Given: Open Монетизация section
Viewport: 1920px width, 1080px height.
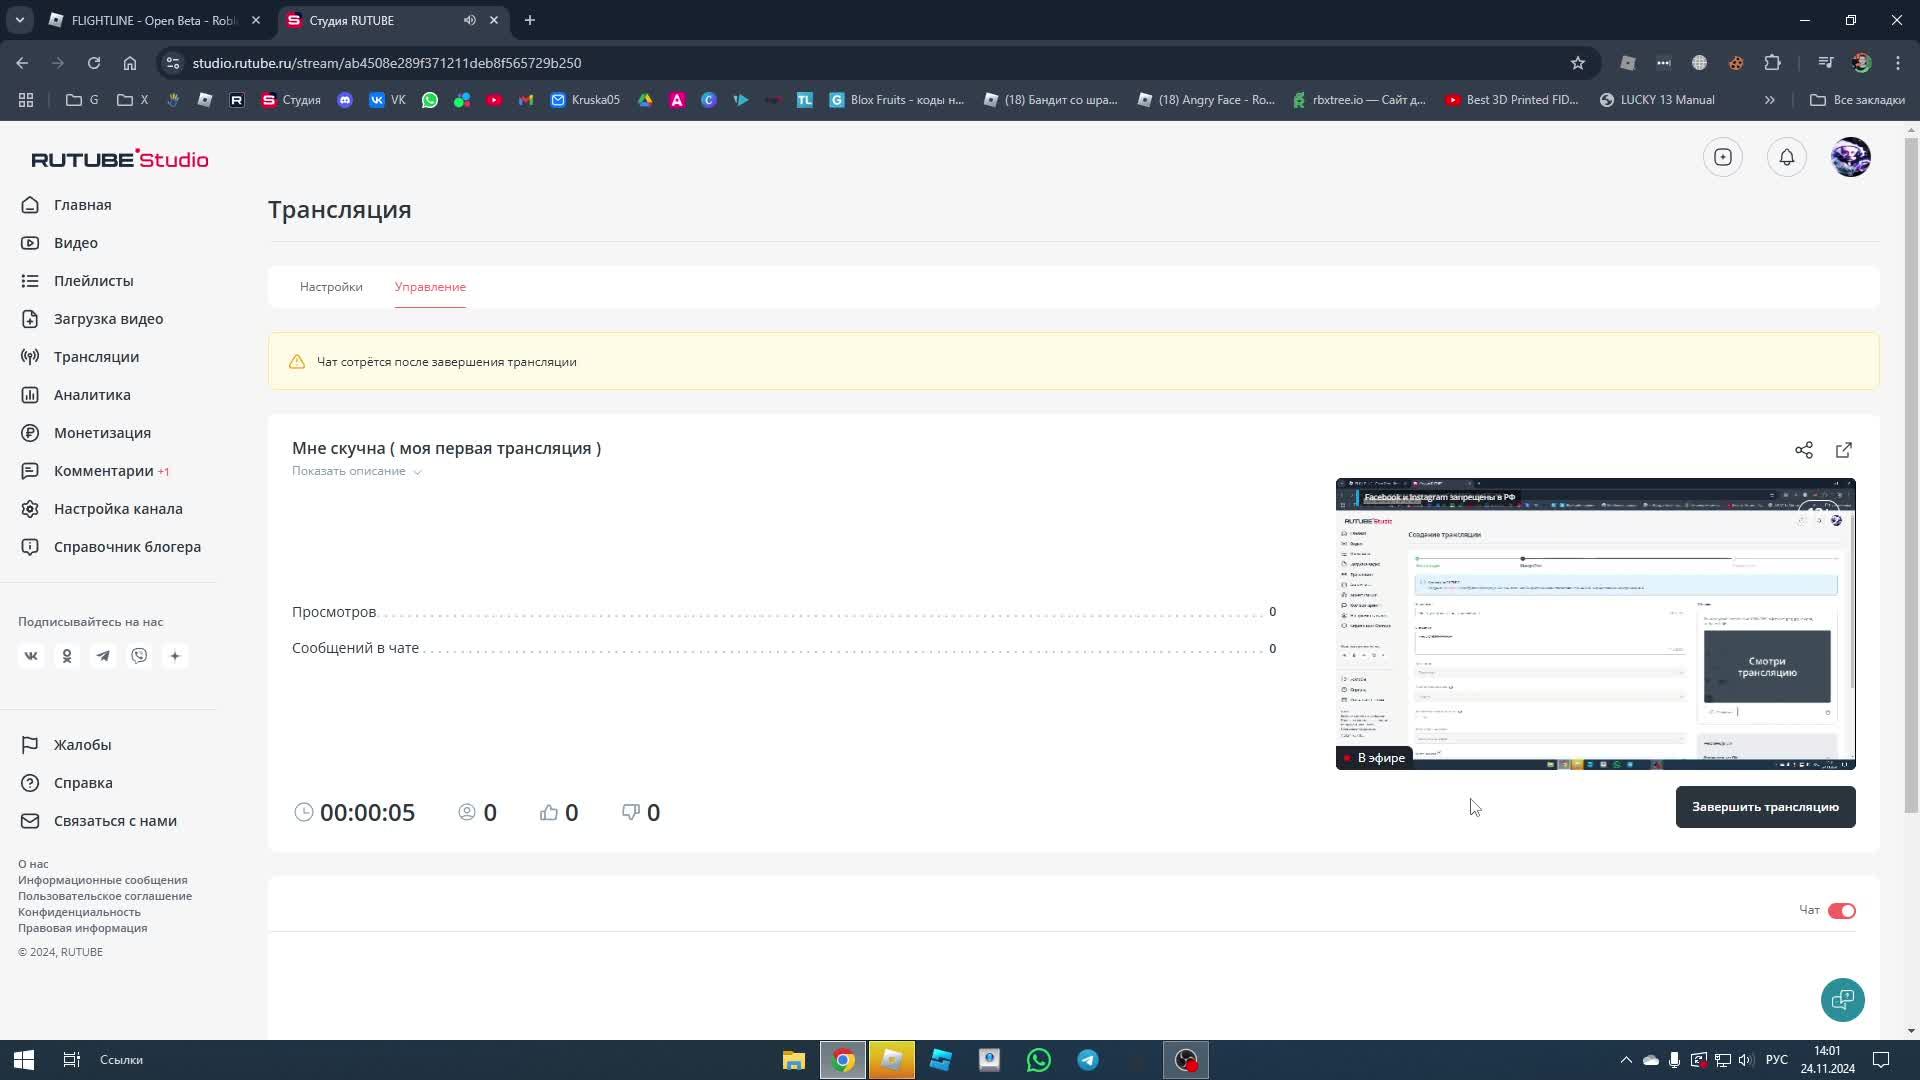Looking at the screenshot, I should (x=87, y=433).
